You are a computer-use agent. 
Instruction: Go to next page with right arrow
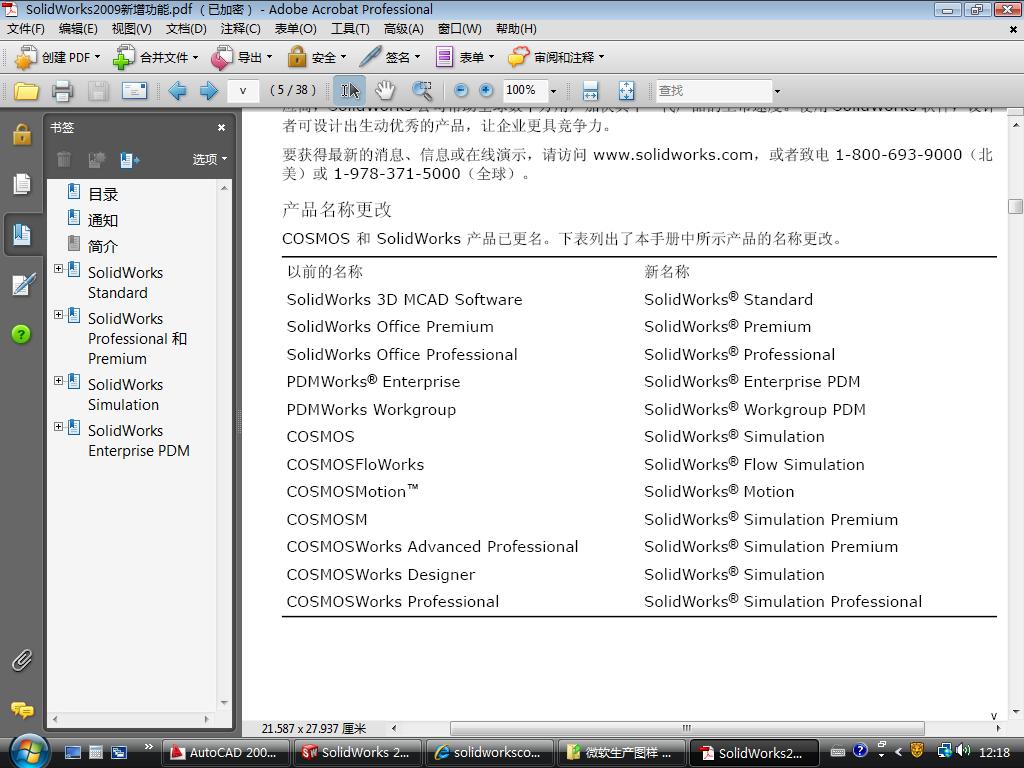pyautogui.click(x=208, y=91)
